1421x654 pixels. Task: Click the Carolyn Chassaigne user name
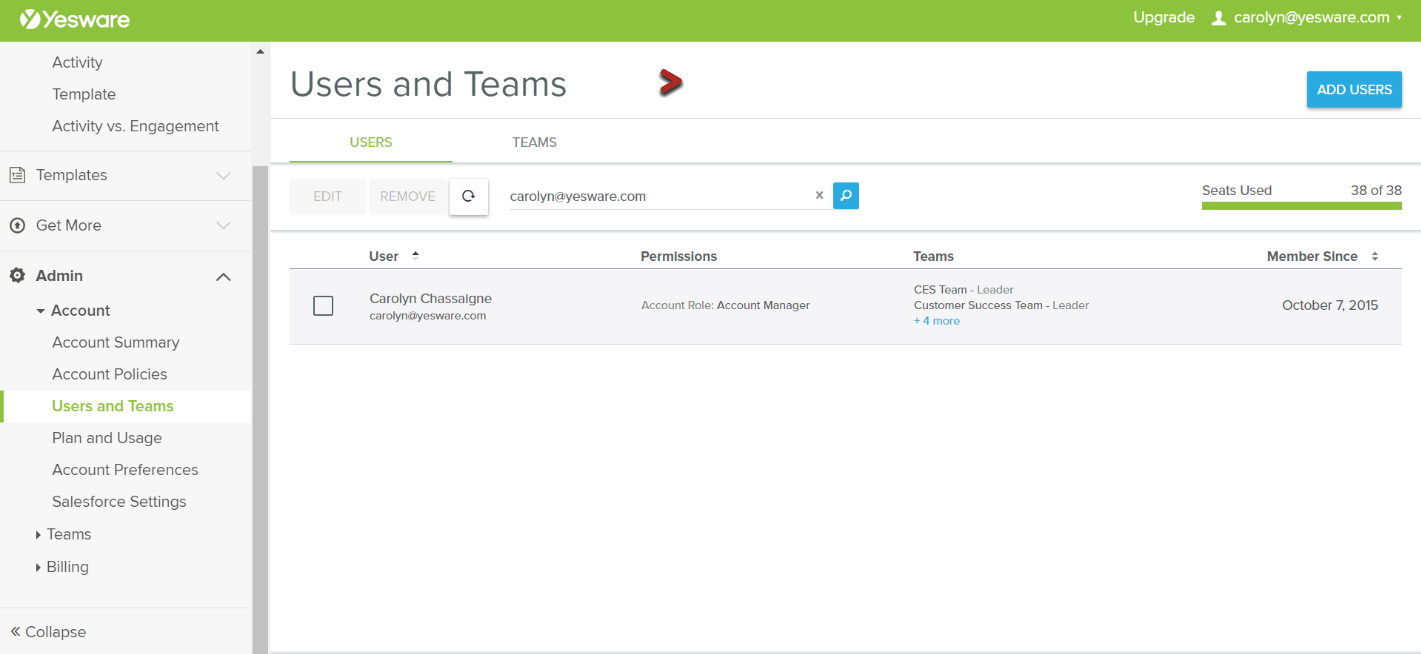[431, 298]
